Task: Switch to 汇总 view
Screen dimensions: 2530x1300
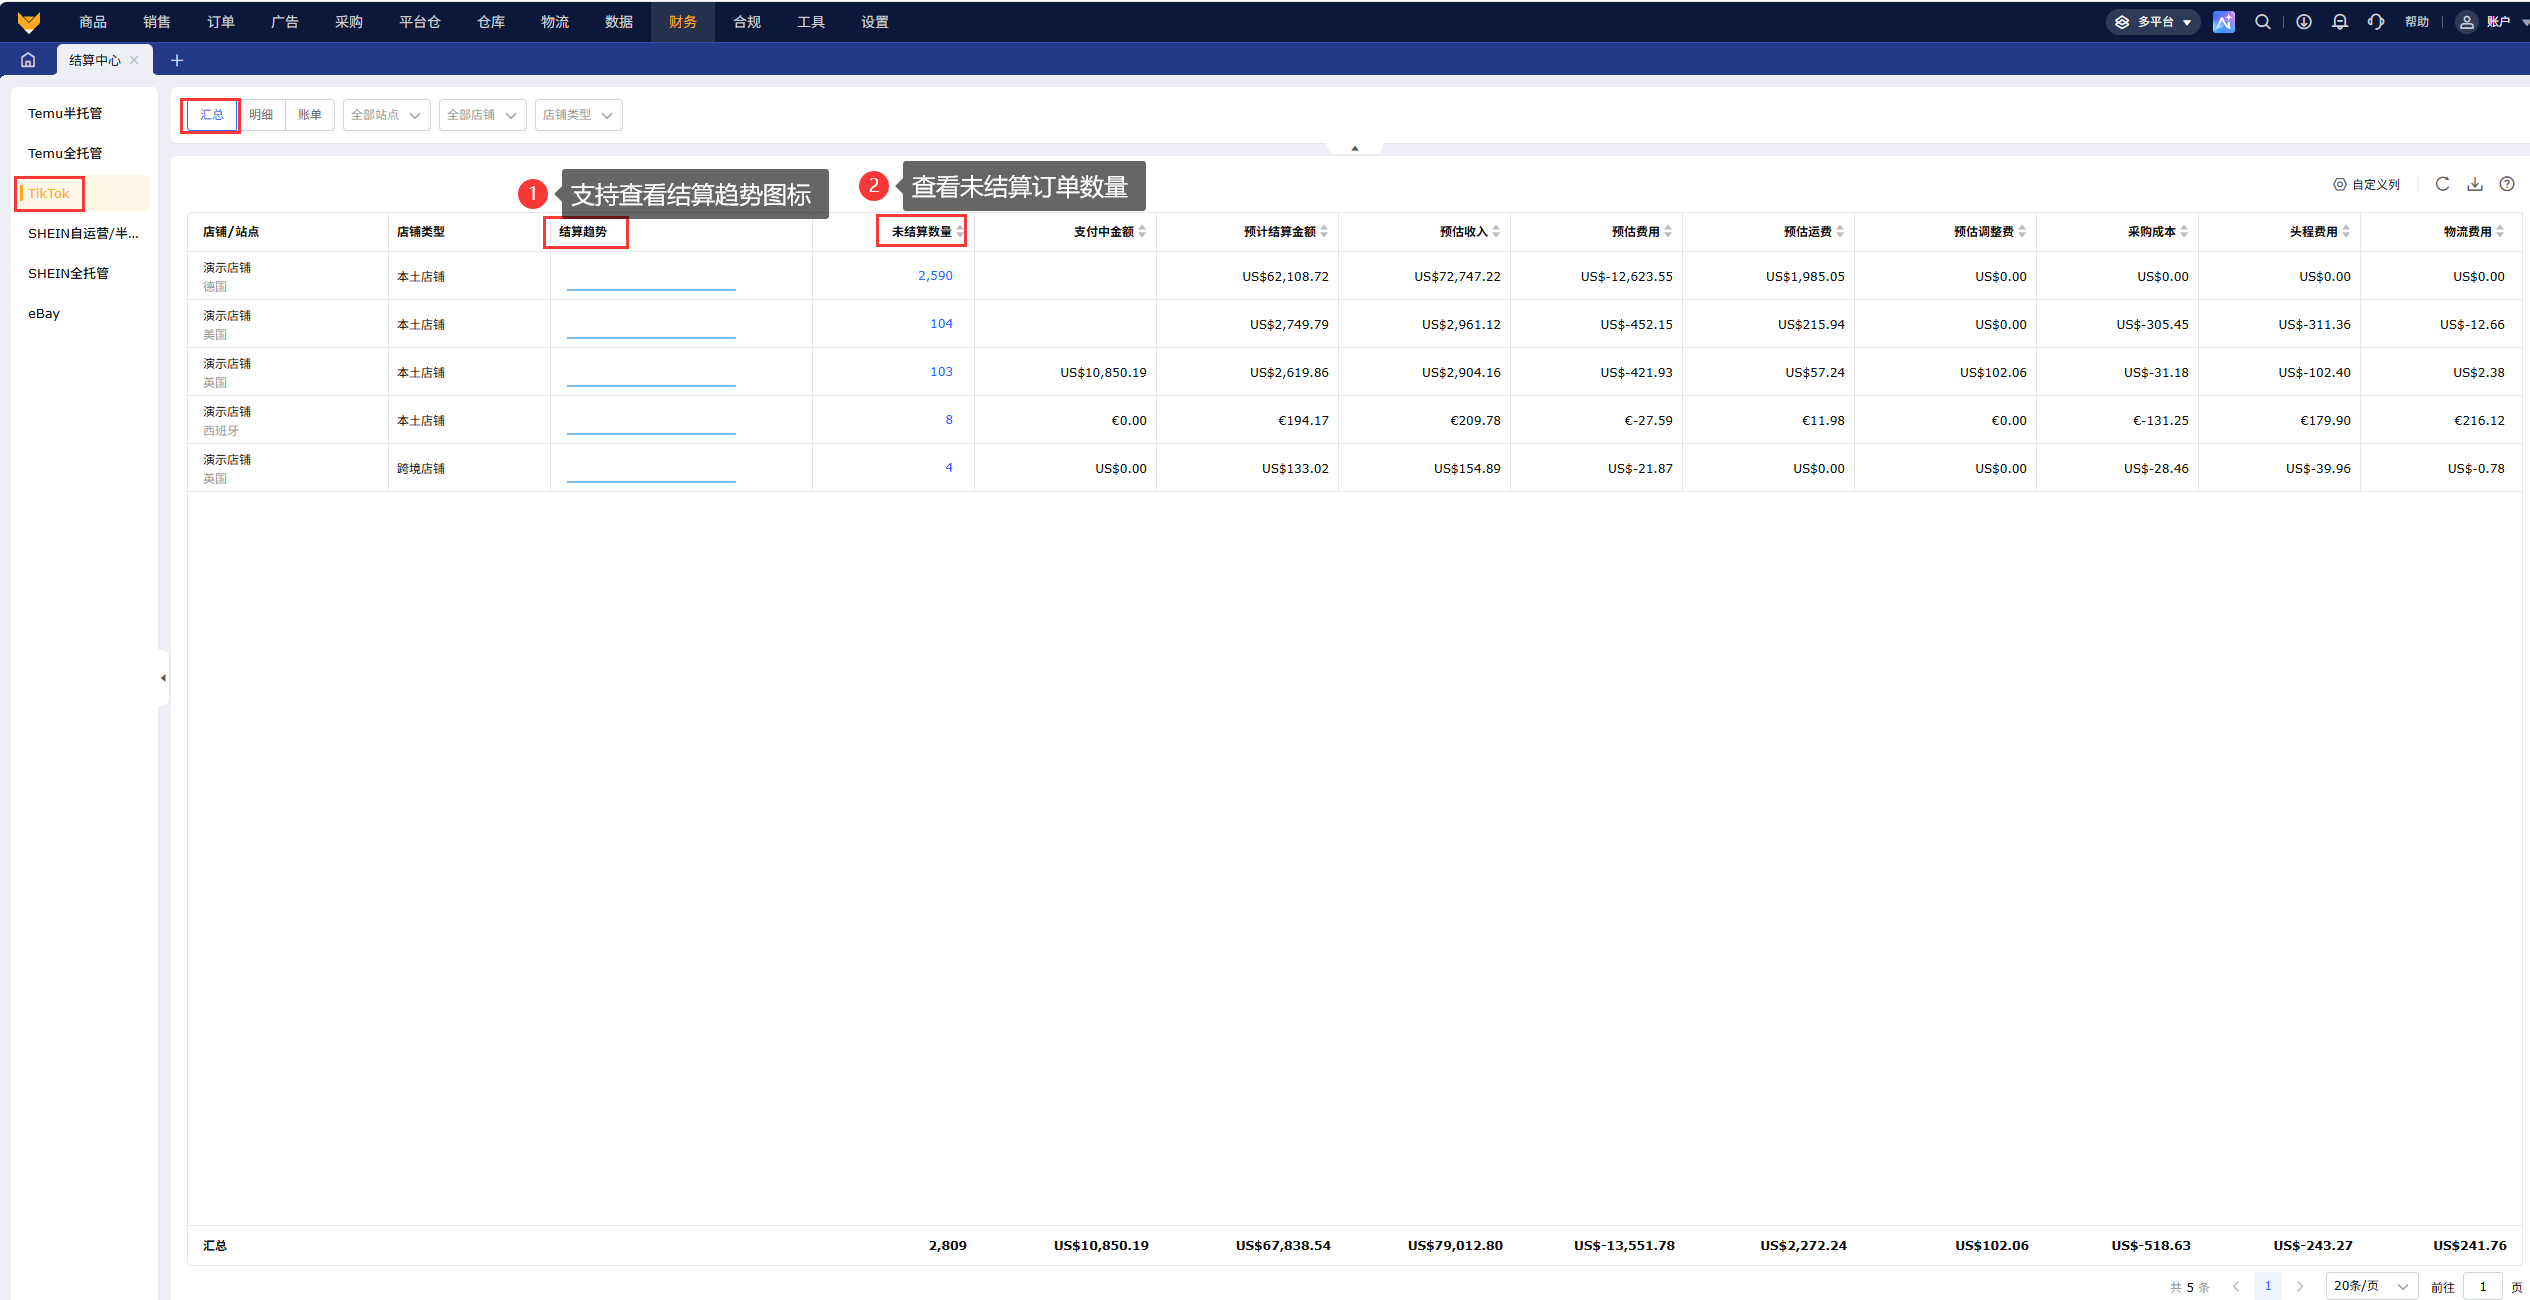Action: 212,115
